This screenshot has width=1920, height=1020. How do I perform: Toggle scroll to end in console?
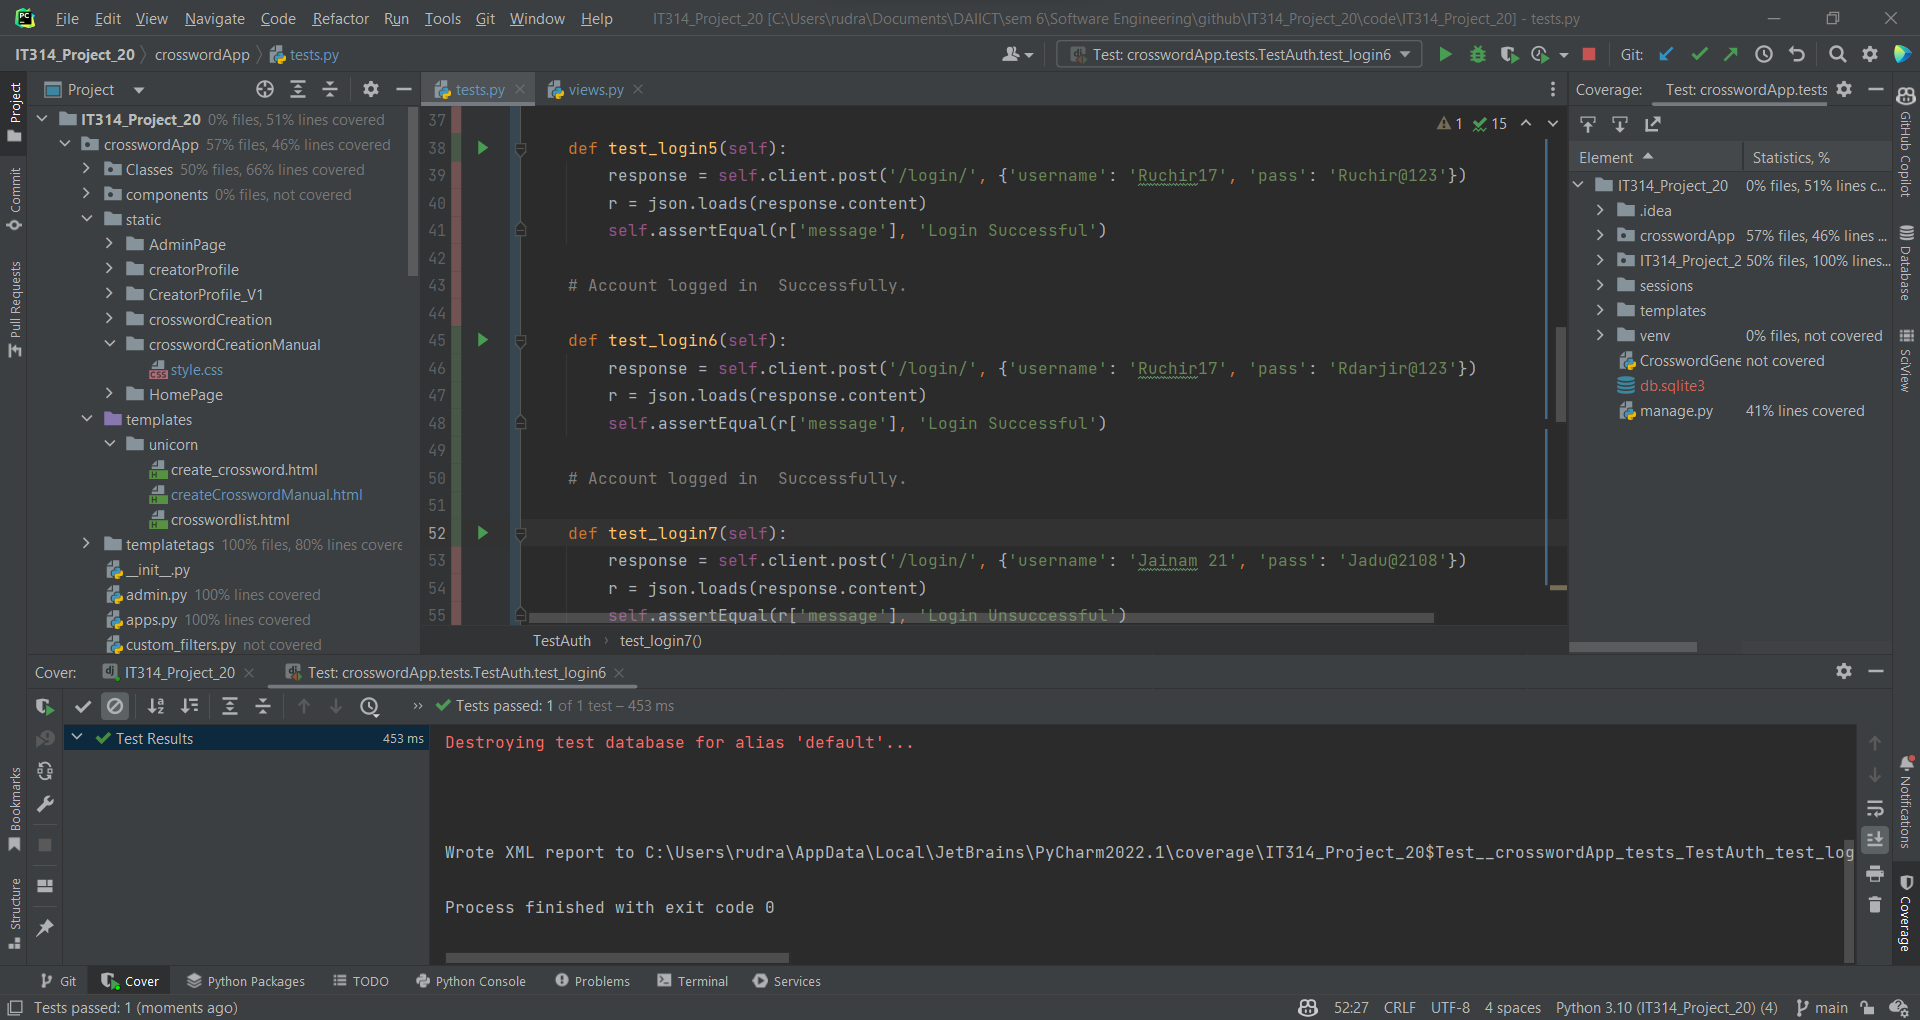[x=1875, y=839]
